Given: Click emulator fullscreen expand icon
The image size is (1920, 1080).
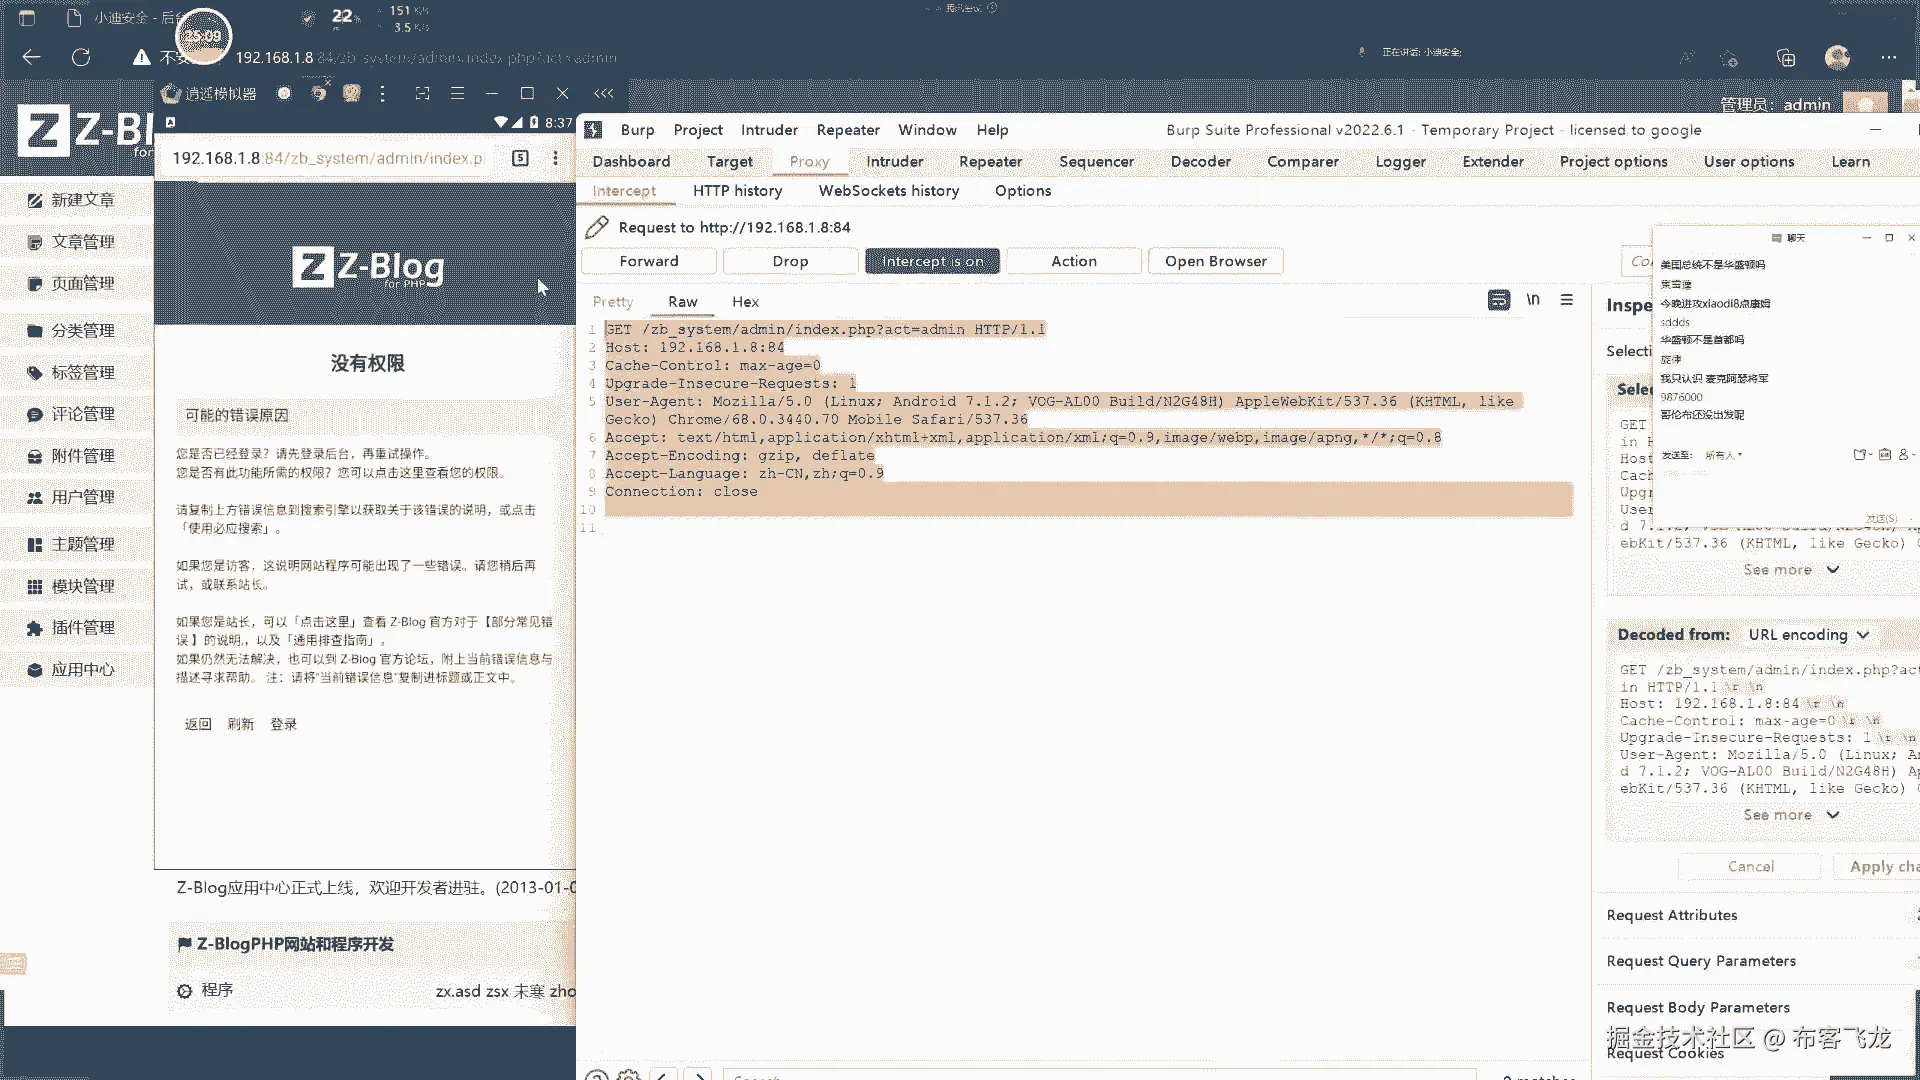Looking at the screenshot, I should (x=422, y=93).
